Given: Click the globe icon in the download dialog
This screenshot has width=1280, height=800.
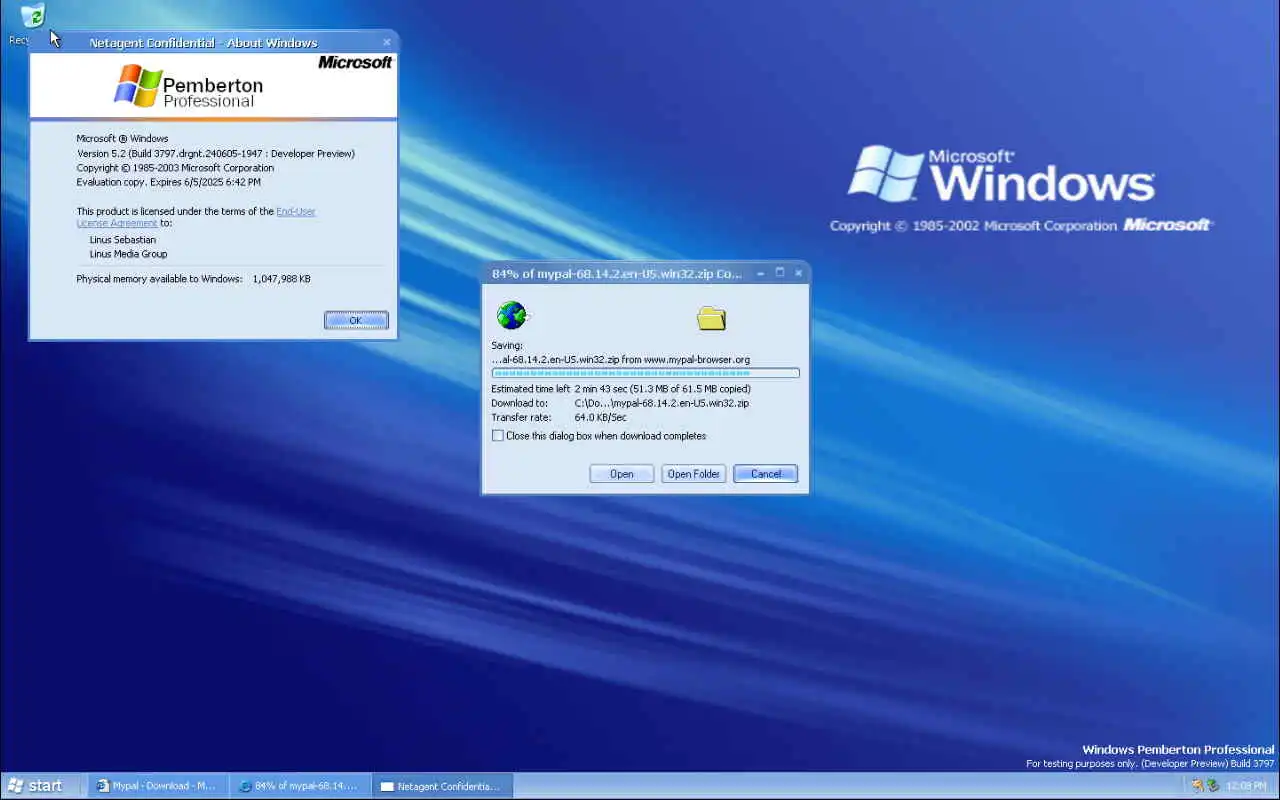Looking at the screenshot, I should pyautogui.click(x=511, y=315).
